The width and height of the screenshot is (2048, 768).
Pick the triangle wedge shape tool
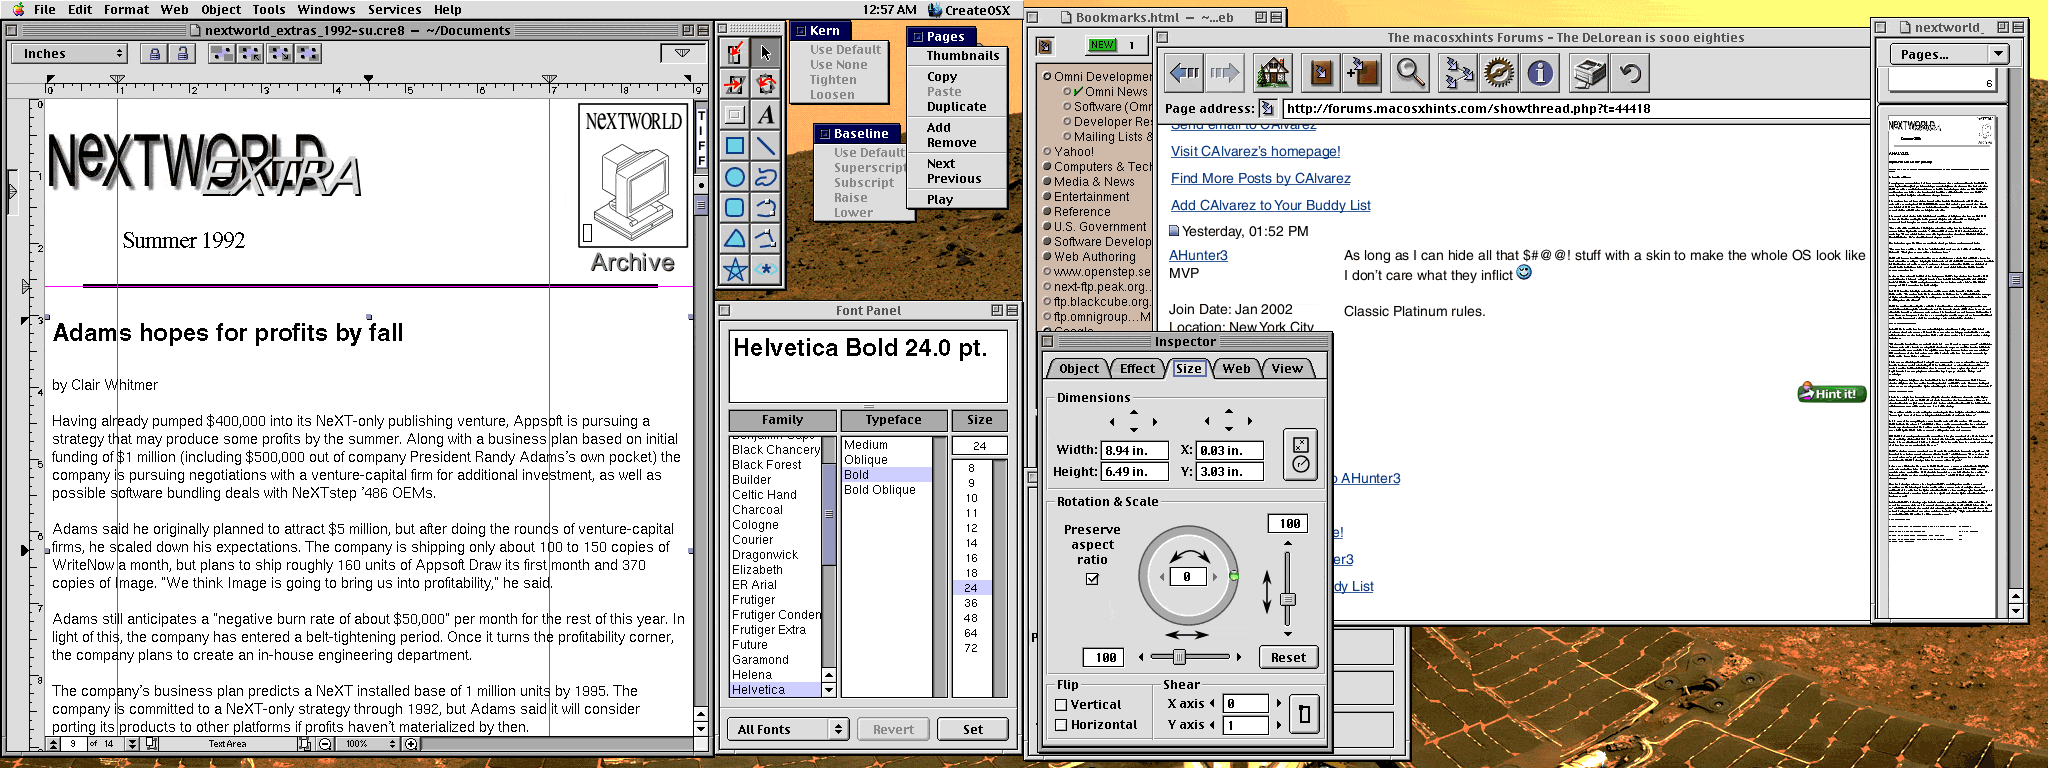click(735, 239)
